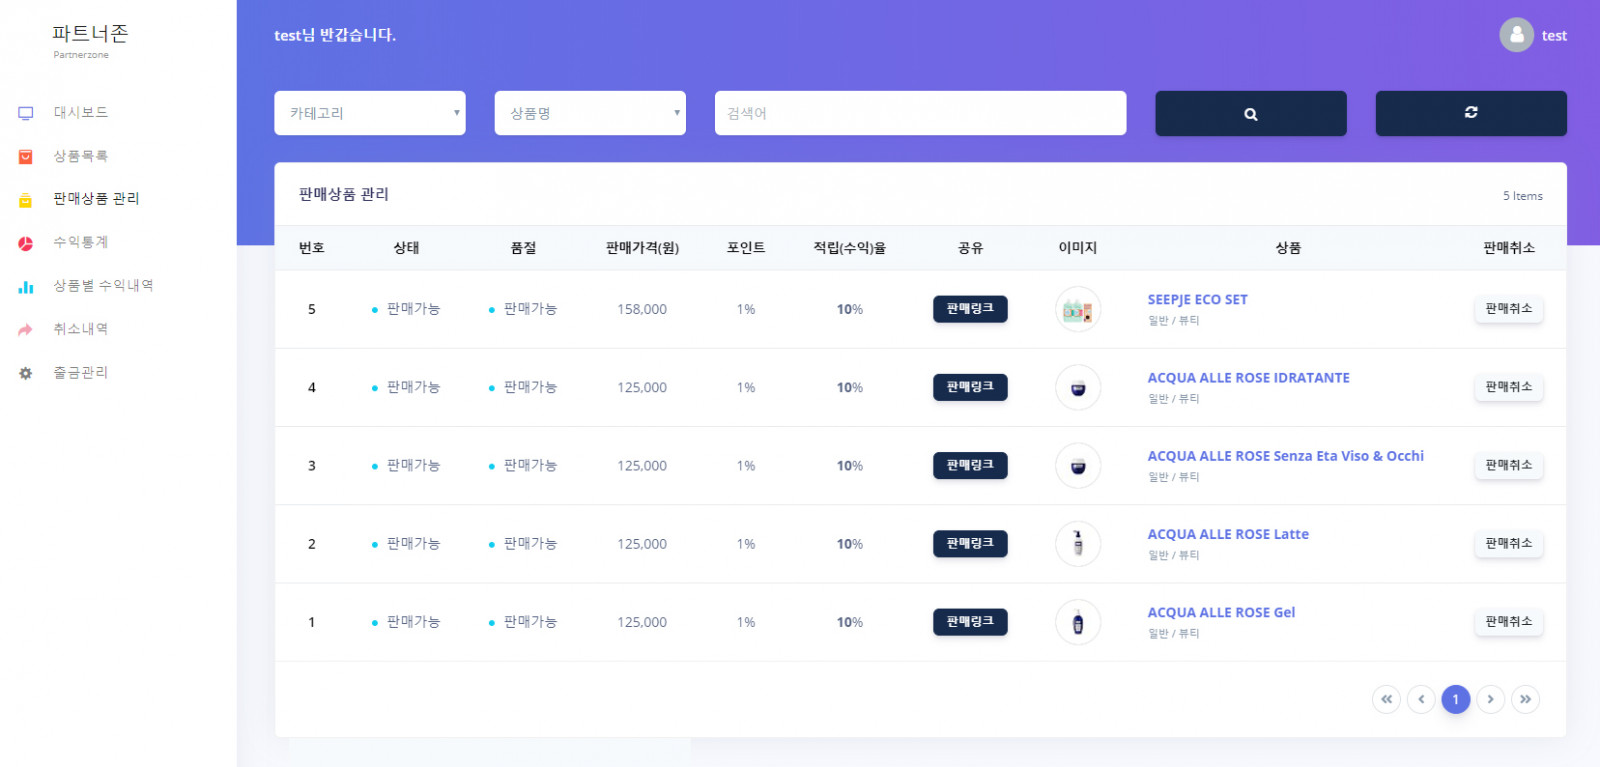Select 판매상품 관리 in the sidebar

pos(96,199)
